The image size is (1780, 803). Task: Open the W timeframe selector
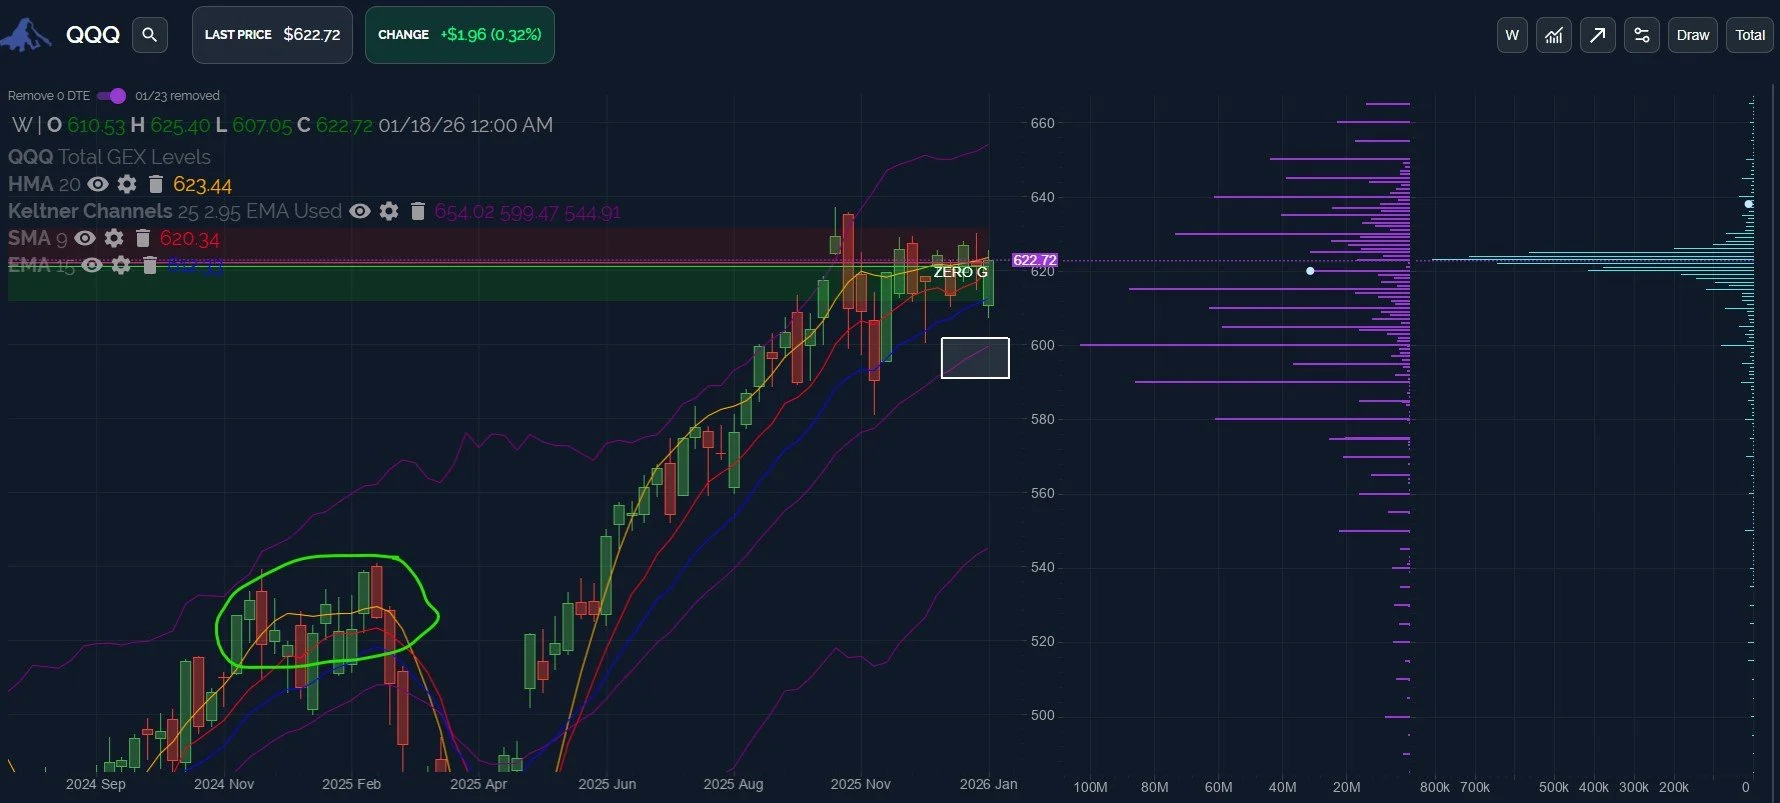(x=1512, y=35)
